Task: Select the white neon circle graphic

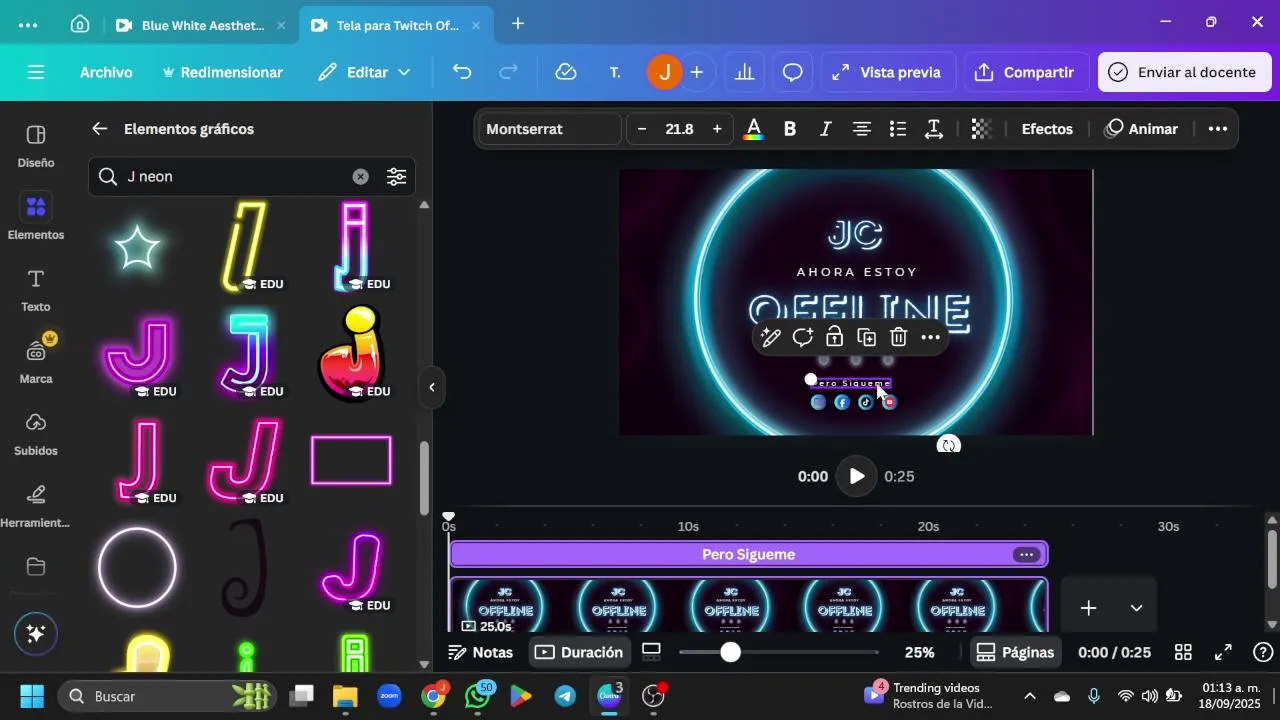Action: (x=137, y=568)
